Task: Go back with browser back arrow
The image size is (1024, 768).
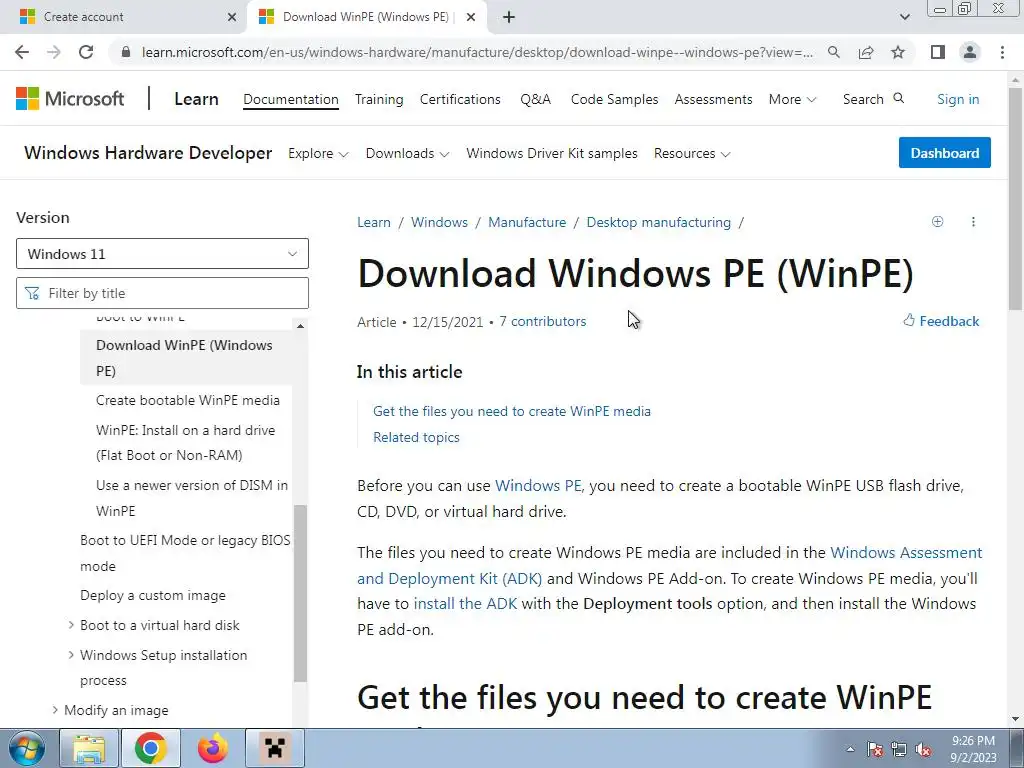Action: click(22, 52)
